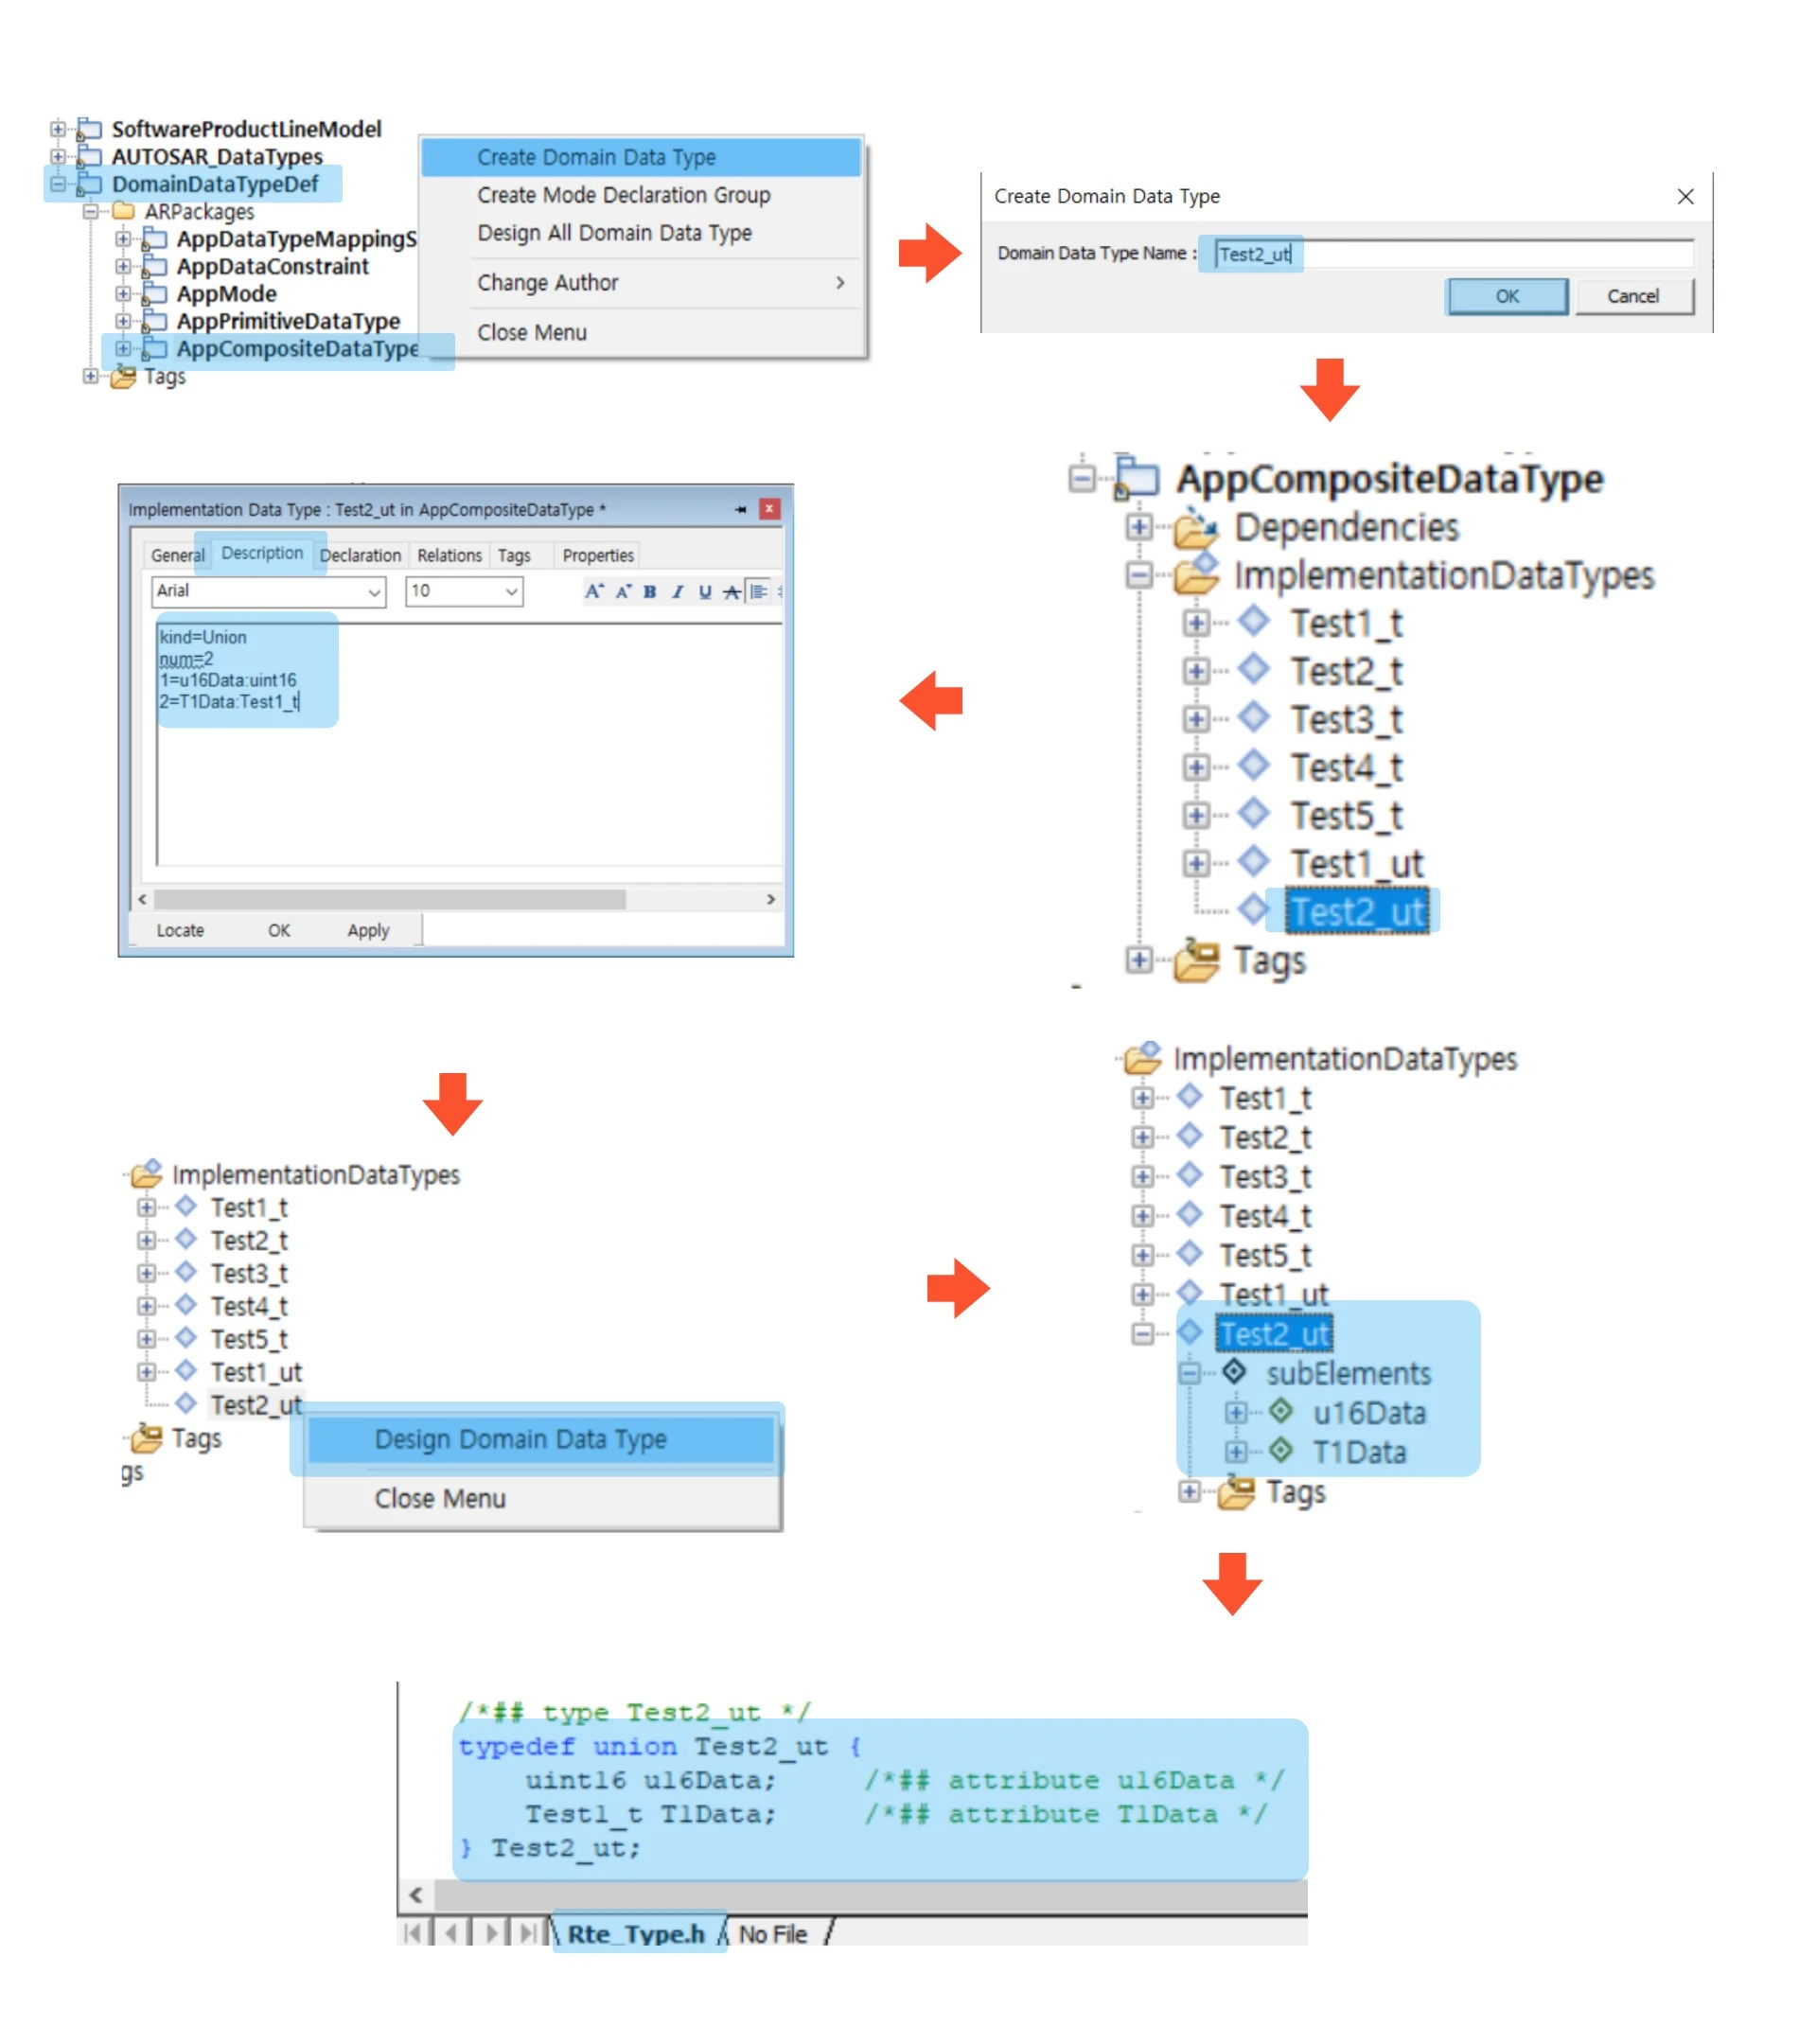This screenshot has height=2044, width=1817.
Task: Click OK in Implementation Data Type dialog
Action: [x=279, y=930]
